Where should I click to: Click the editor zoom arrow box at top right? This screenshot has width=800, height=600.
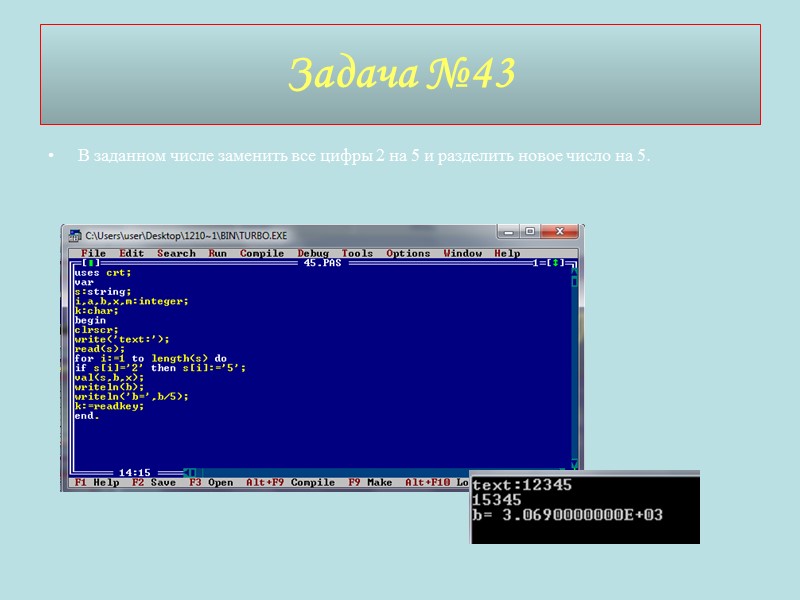[556, 263]
